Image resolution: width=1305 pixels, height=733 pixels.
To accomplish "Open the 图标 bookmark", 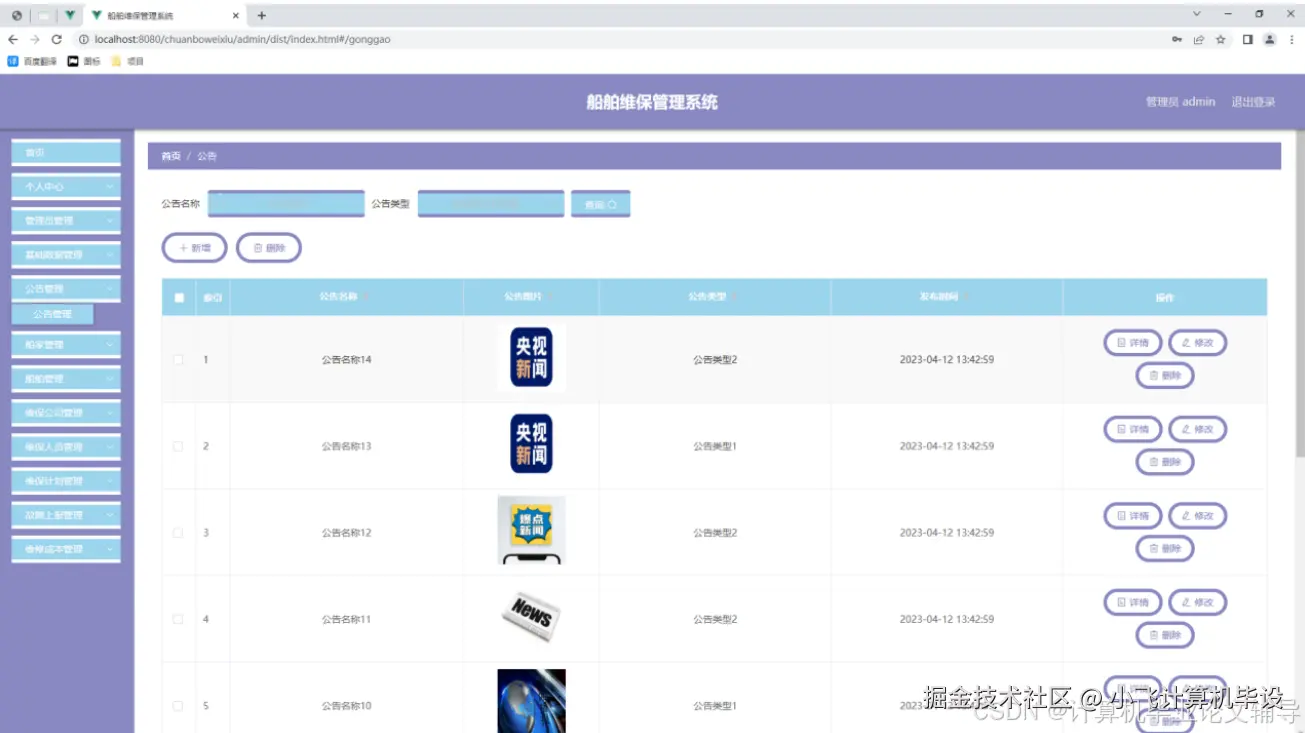I will coord(84,61).
